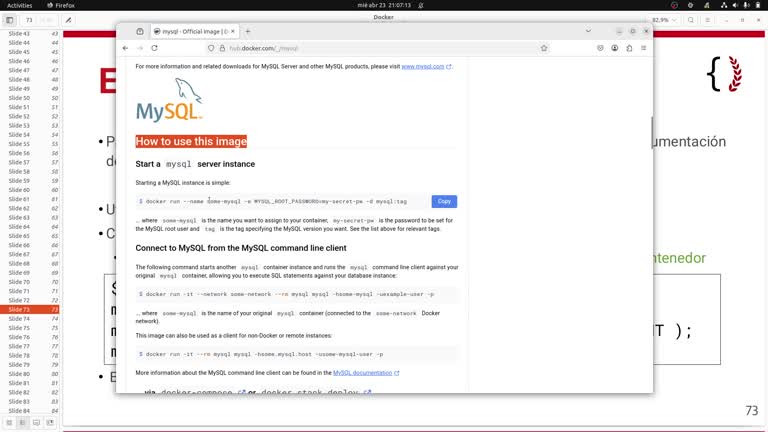The height and width of the screenshot is (432, 768).
Task: Switch sidebar to thumbnails view
Action: (x=9, y=422)
